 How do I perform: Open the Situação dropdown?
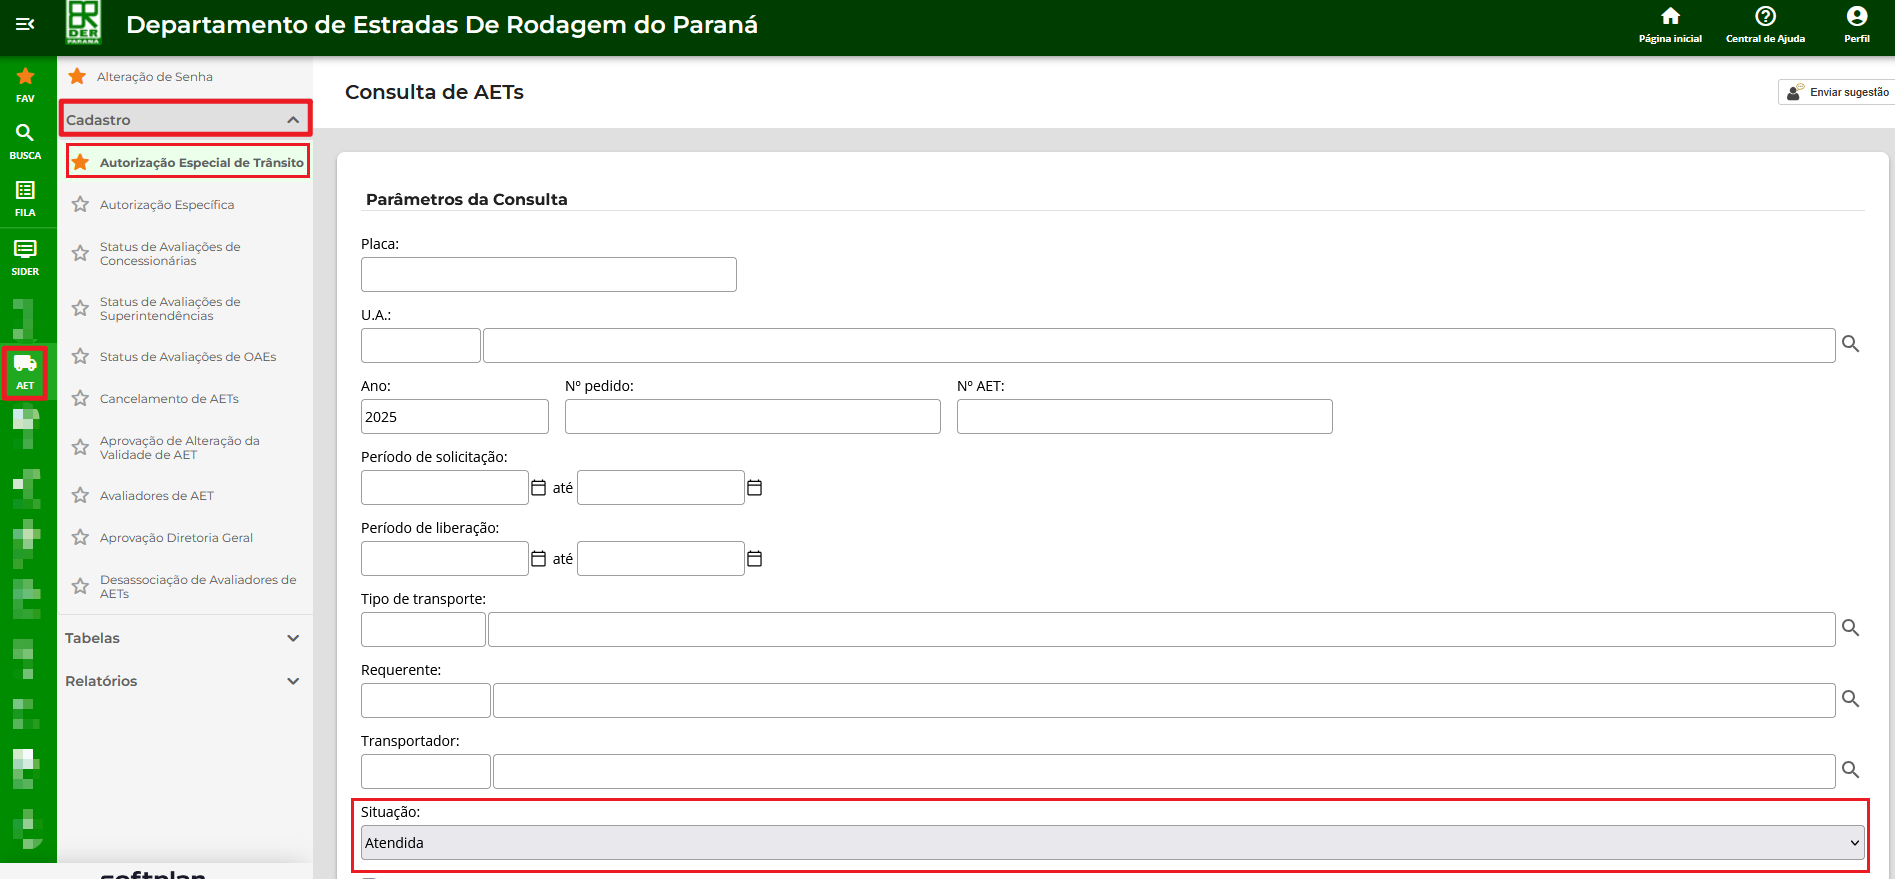pos(1112,843)
